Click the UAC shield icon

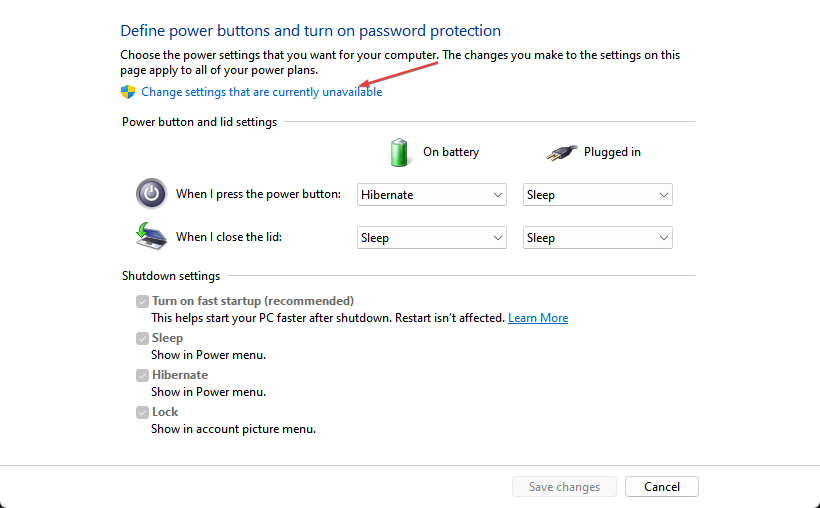(128, 92)
